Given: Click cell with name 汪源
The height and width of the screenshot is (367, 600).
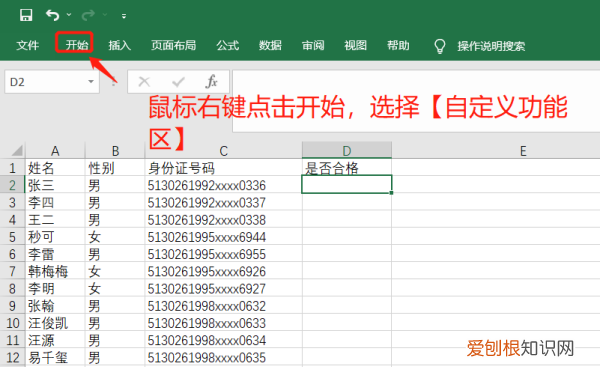Looking at the screenshot, I should pyautogui.click(x=55, y=340).
